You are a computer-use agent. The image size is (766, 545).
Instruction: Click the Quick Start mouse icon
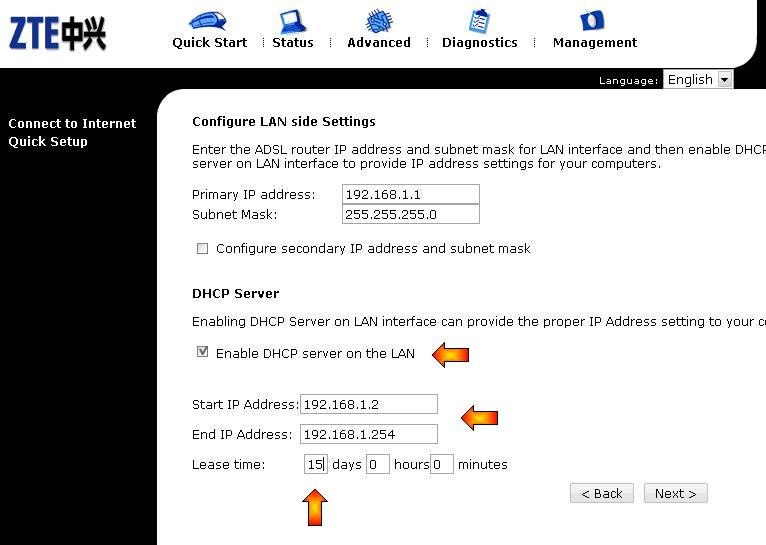click(208, 21)
